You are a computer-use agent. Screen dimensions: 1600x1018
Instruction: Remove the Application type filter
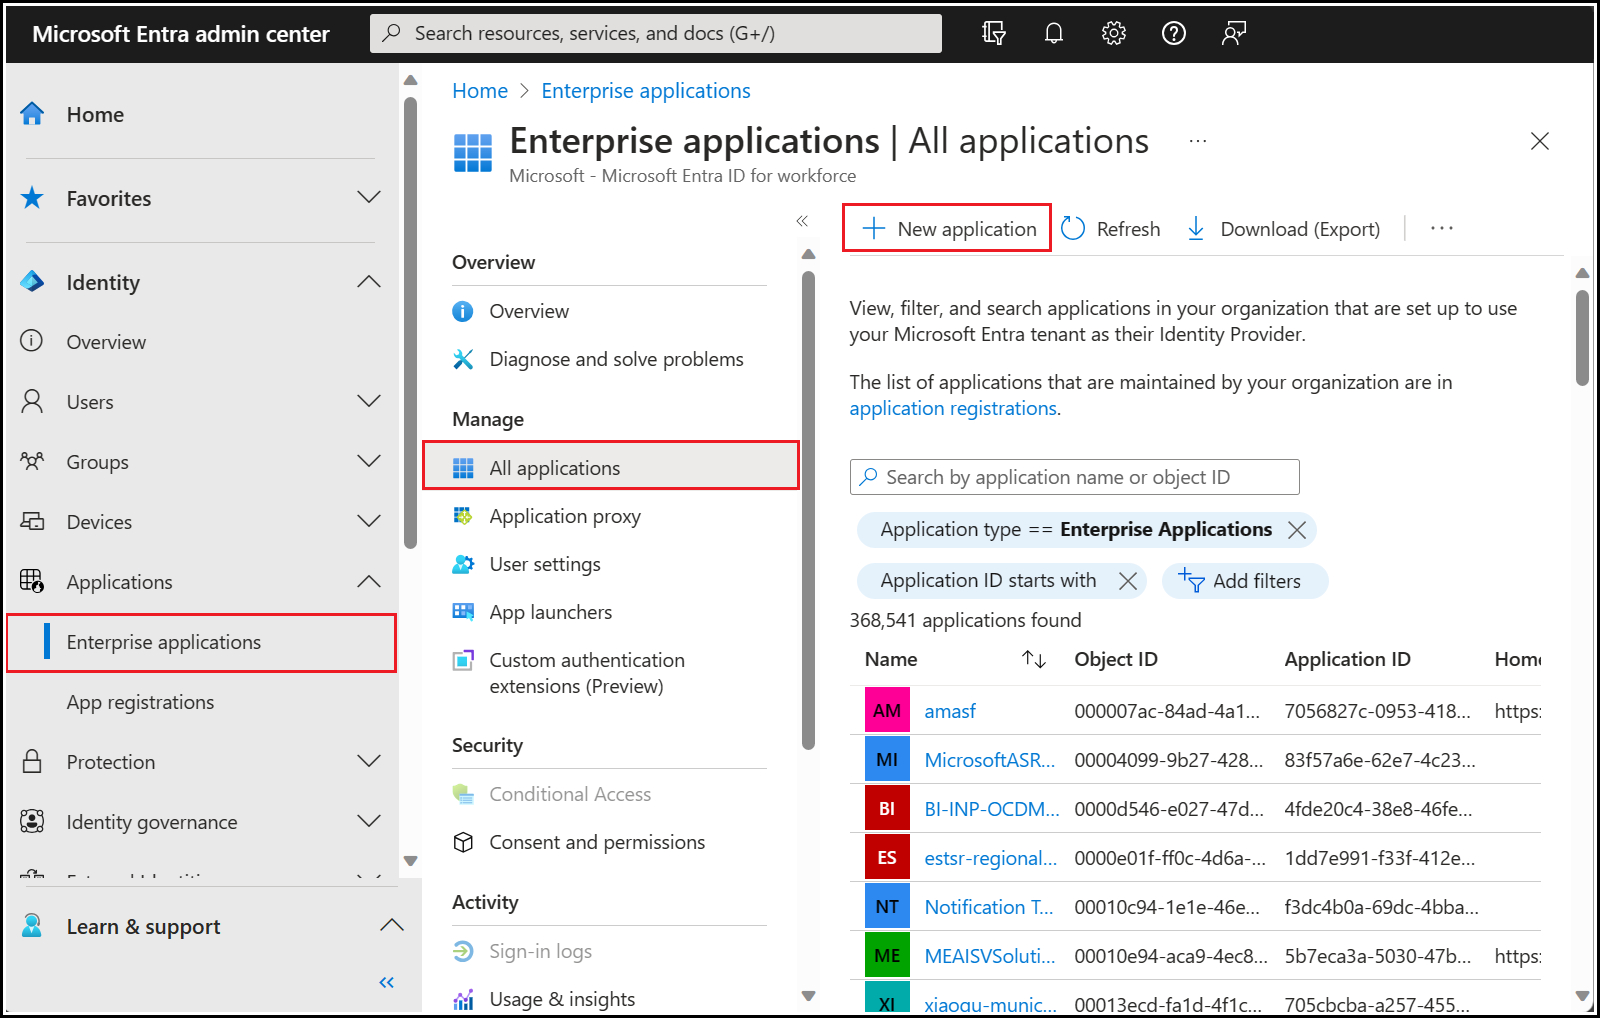(x=1297, y=530)
